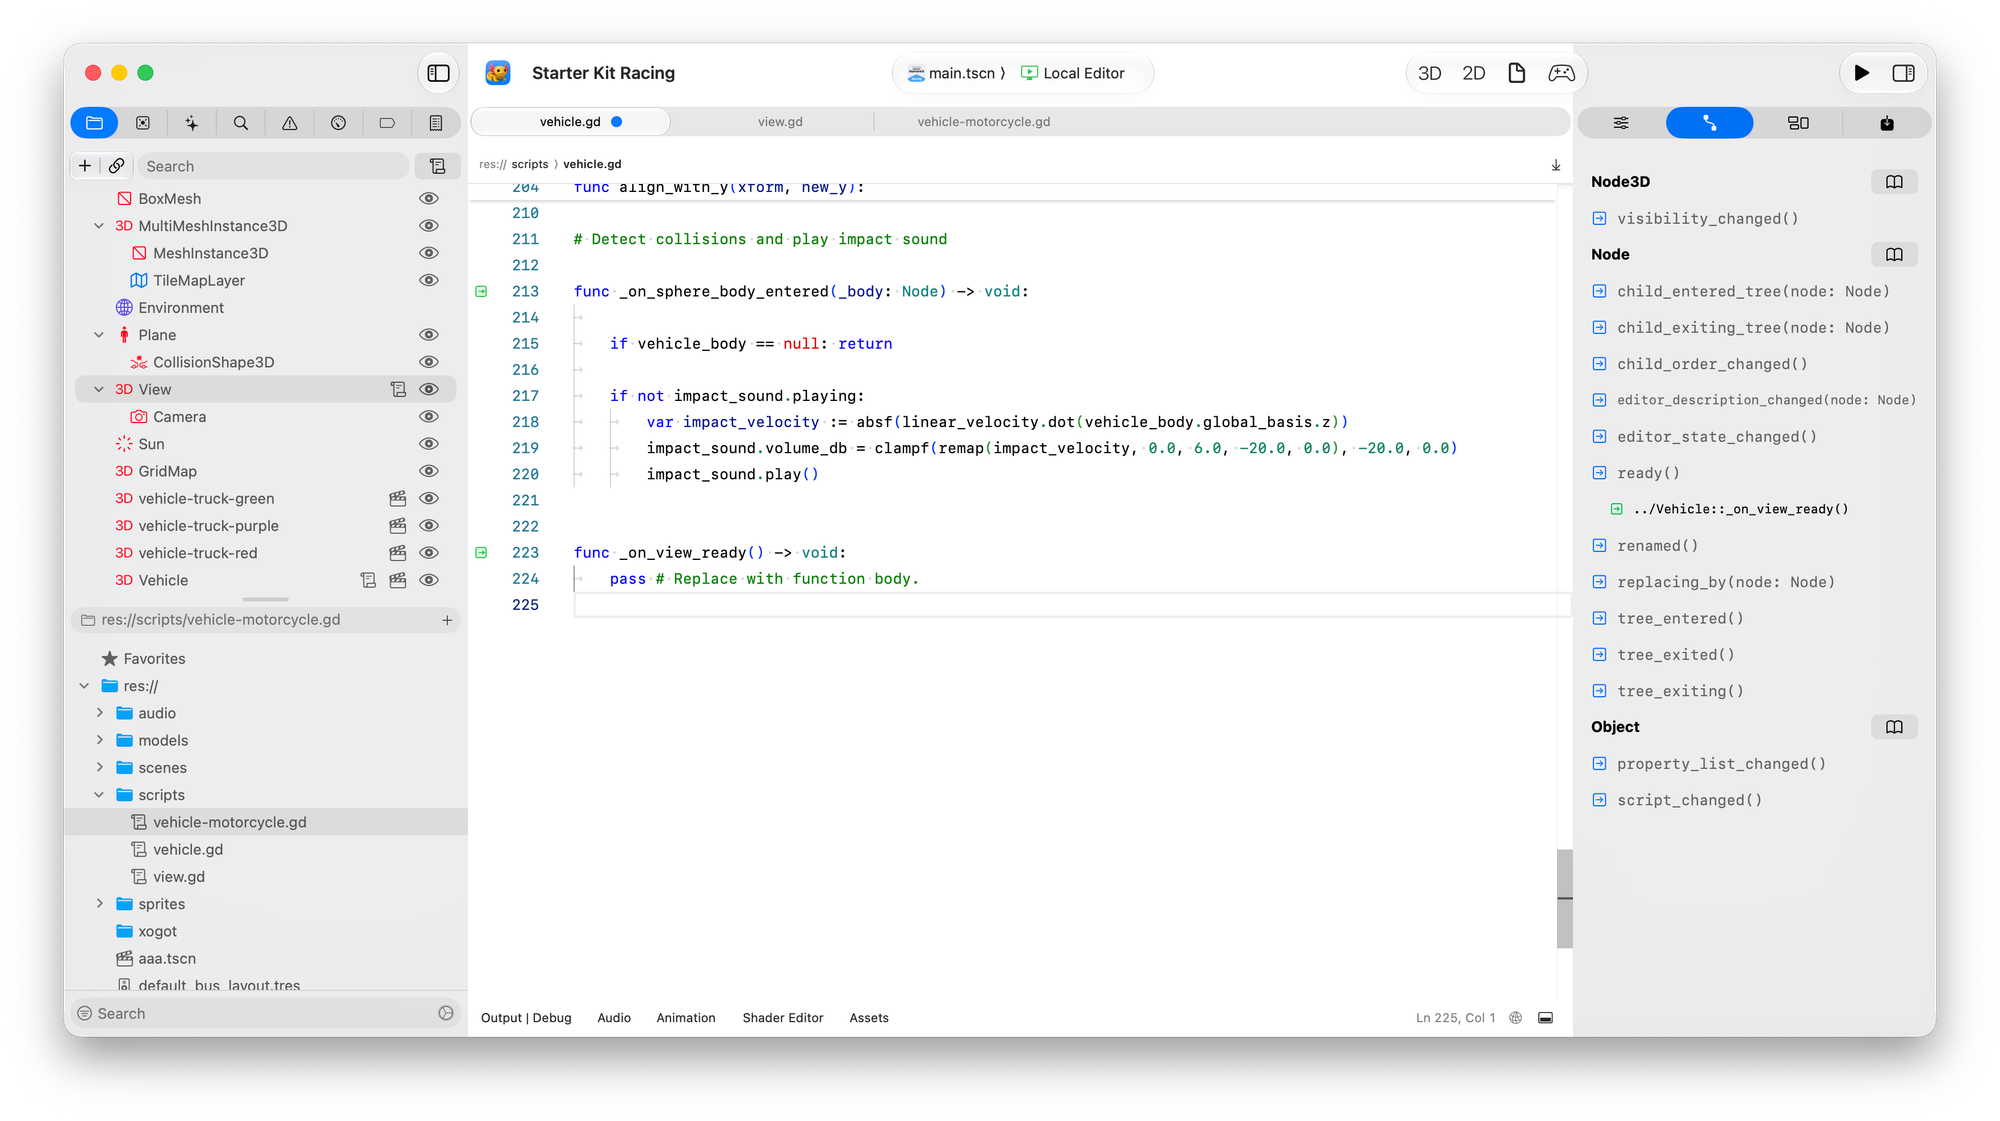The width and height of the screenshot is (2000, 1121).
Task: Open inspector sliders tab
Action: tap(1621, 123)
